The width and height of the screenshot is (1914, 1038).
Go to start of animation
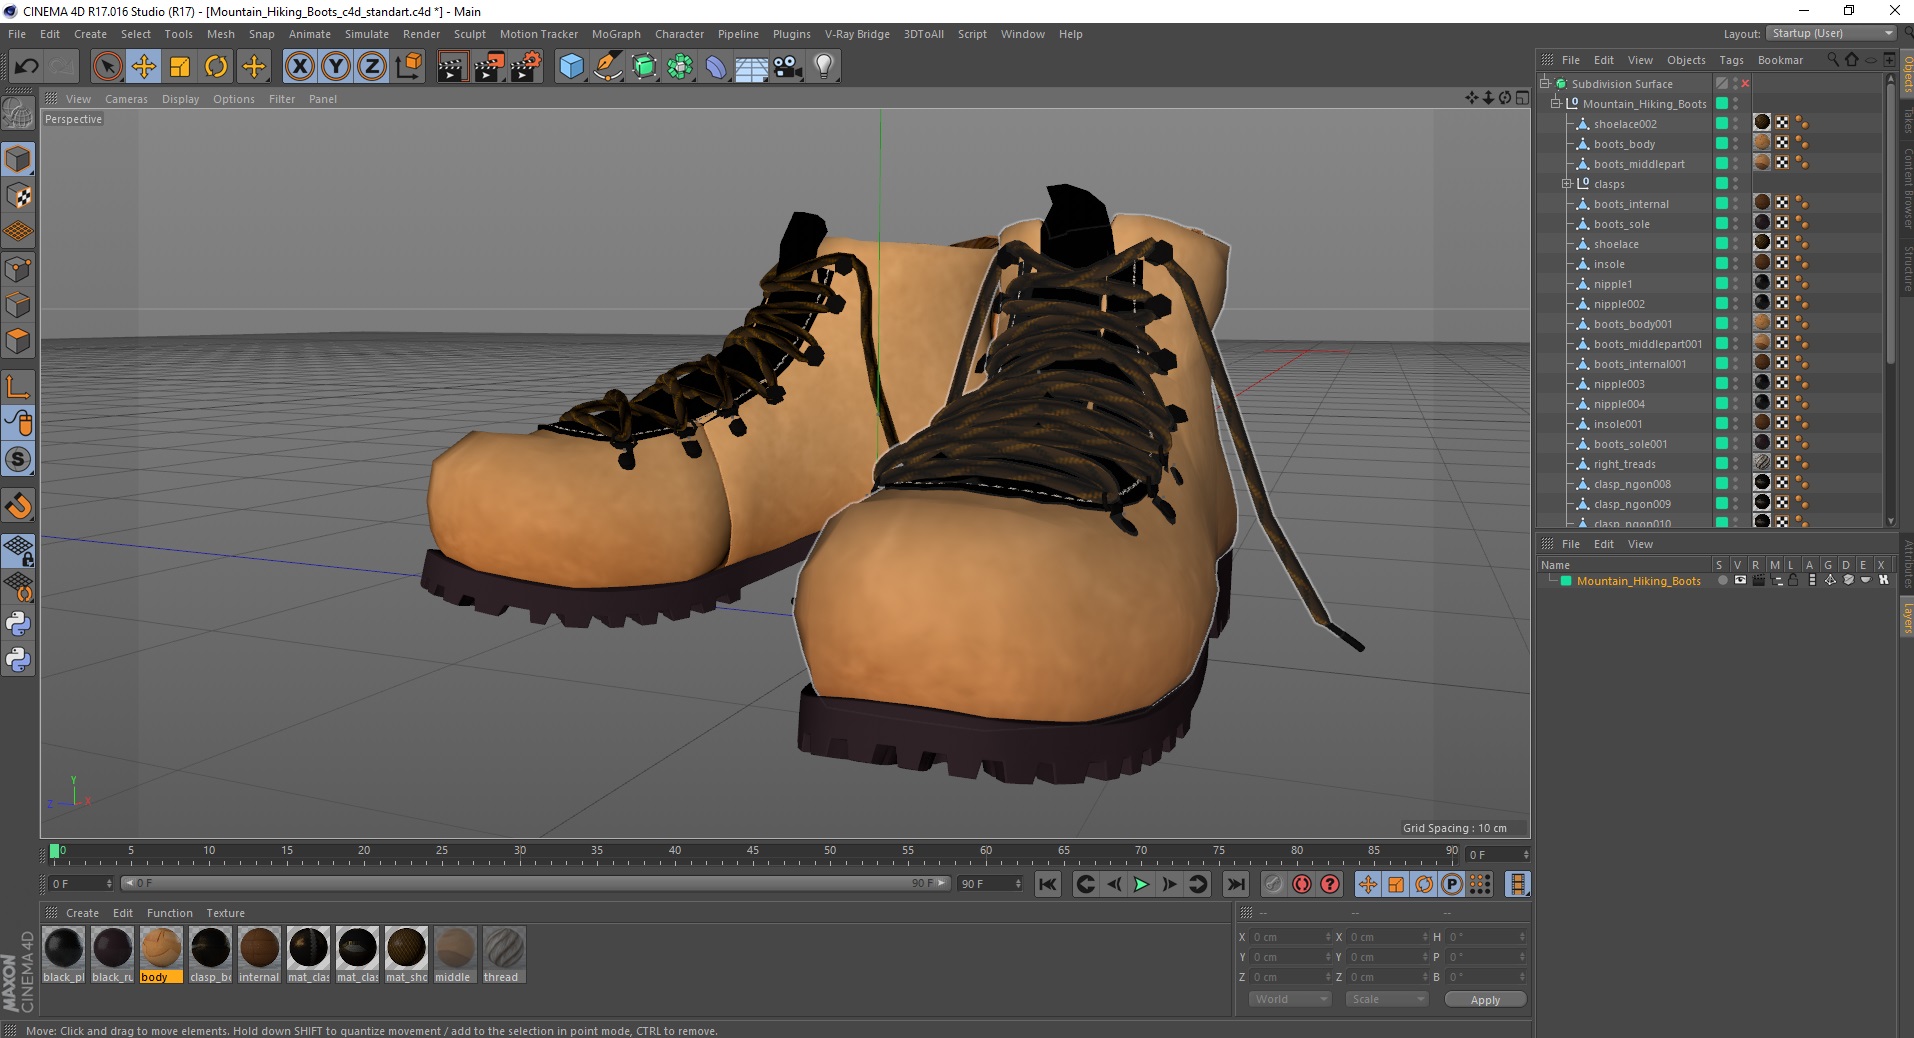pyautogui.click(x=1047, y=884)
